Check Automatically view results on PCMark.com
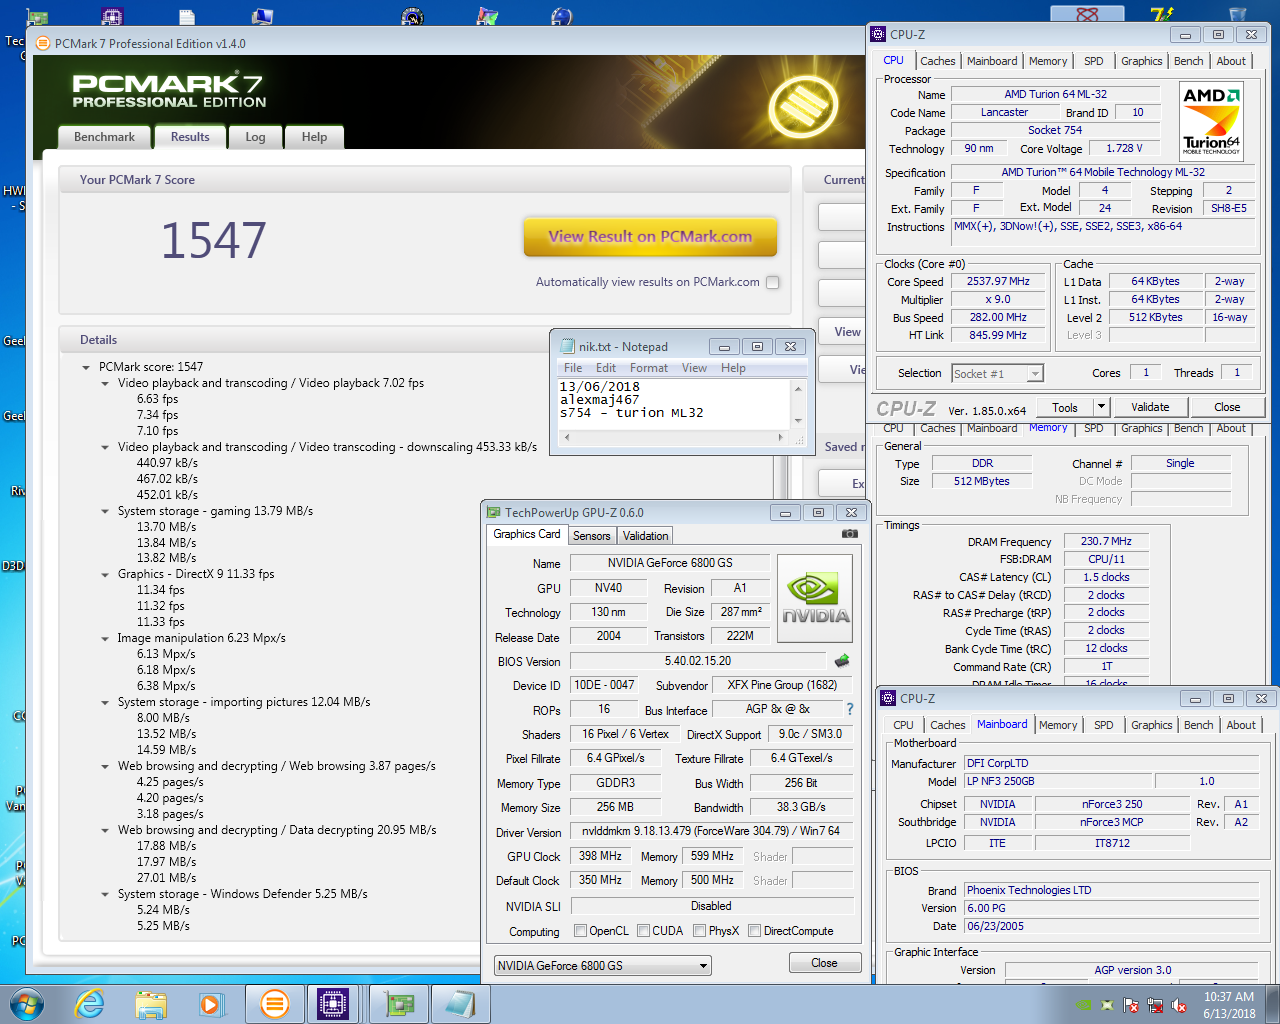1280x1024 pixels. click(x=772, y=282)
